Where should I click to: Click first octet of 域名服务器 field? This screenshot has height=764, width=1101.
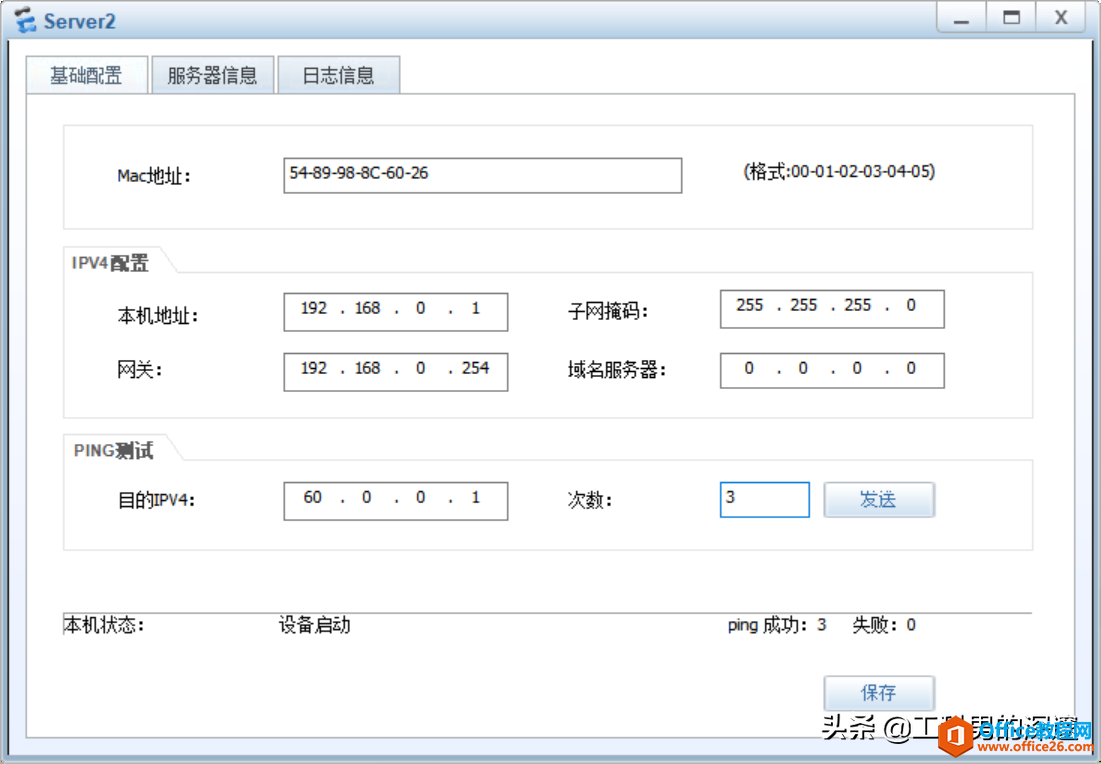(750, 369)
